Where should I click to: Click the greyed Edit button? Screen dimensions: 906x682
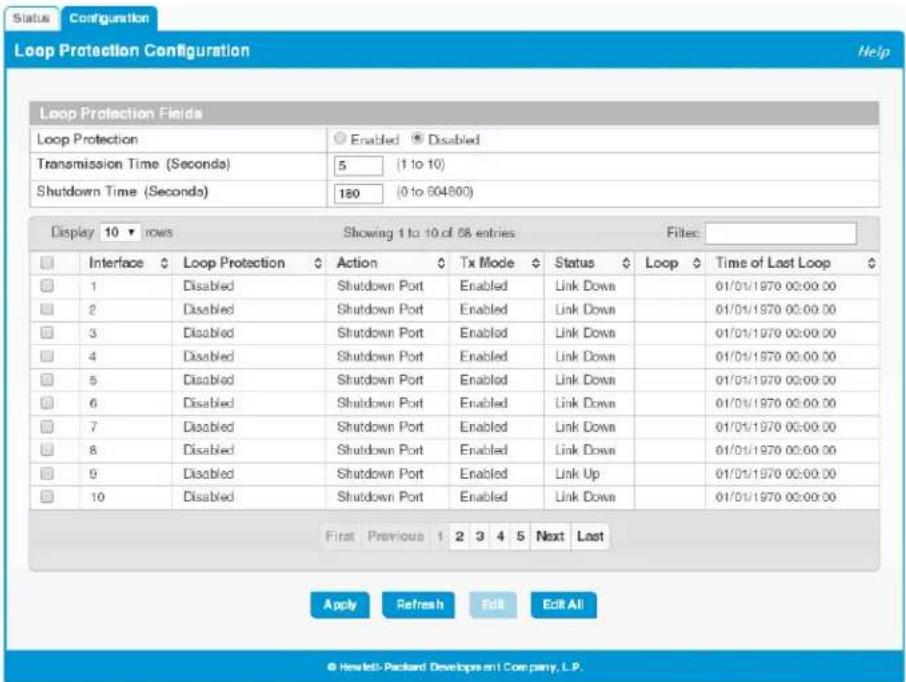coord(493,605)
